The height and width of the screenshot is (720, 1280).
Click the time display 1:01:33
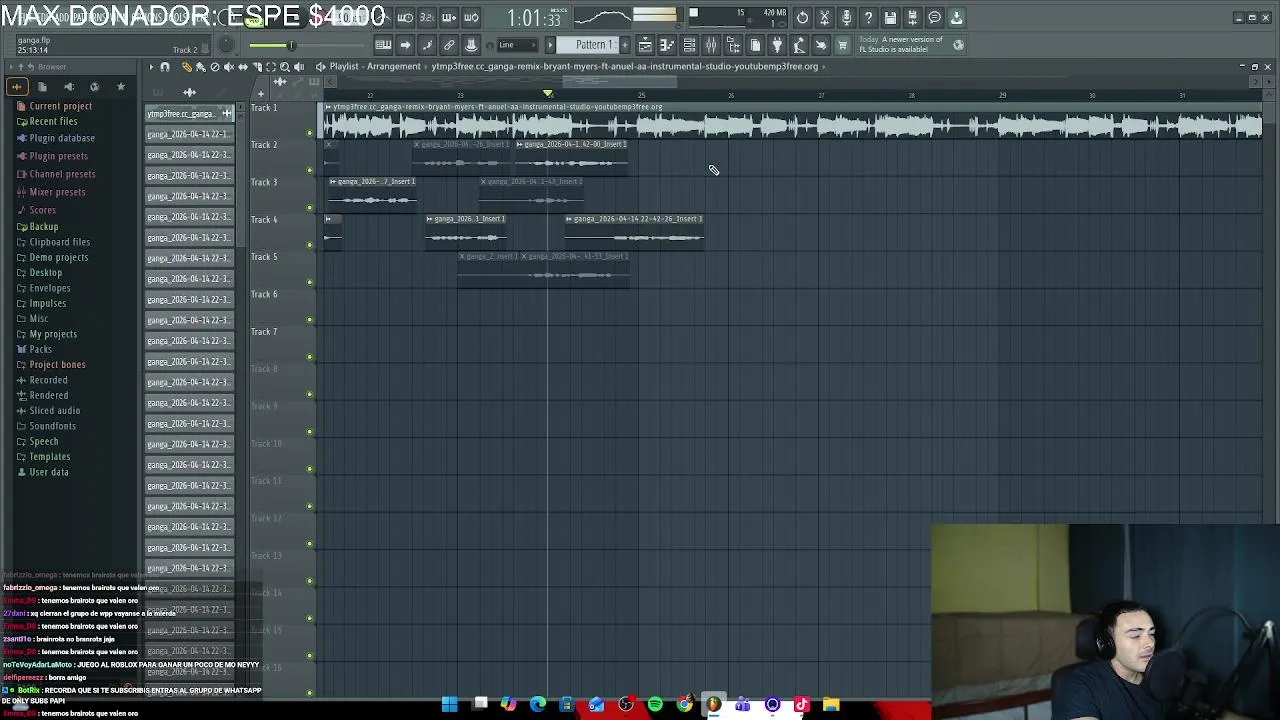click(534, 18)
